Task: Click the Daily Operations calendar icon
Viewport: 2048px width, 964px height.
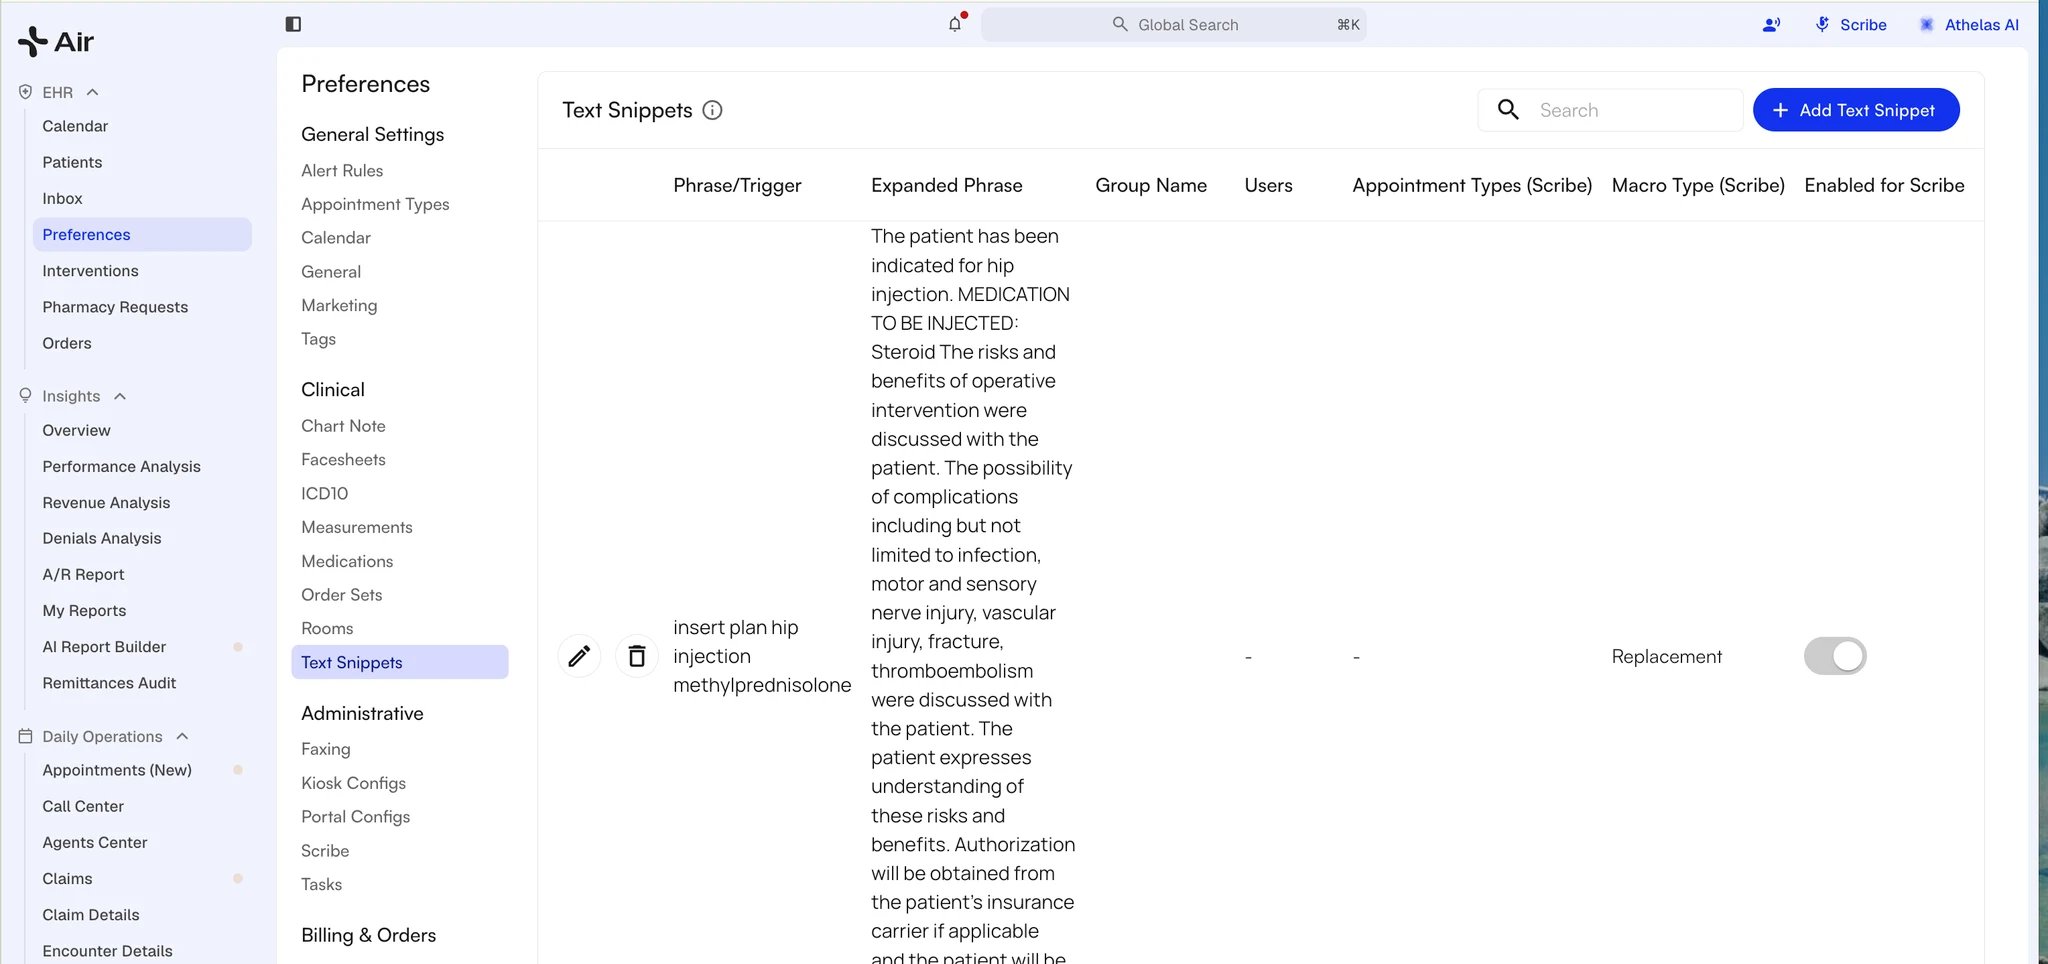Action: [25, 736]
